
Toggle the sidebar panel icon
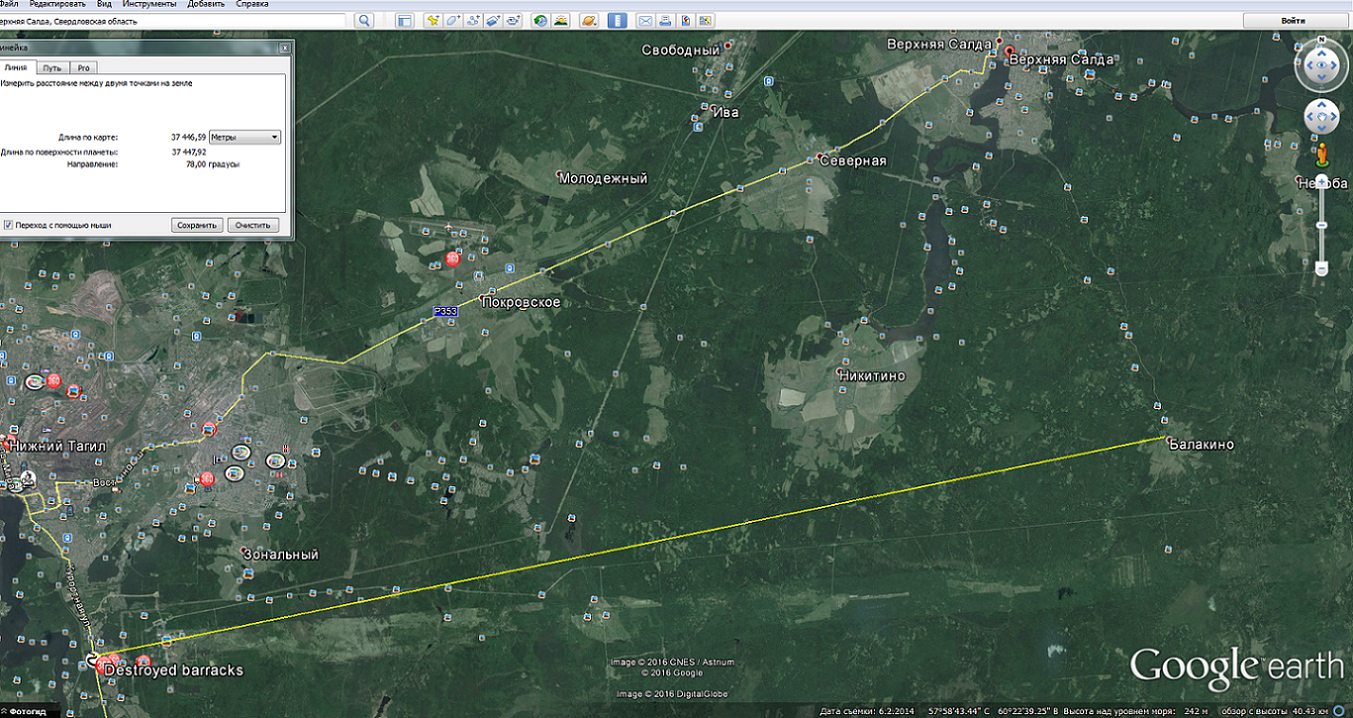404,21
